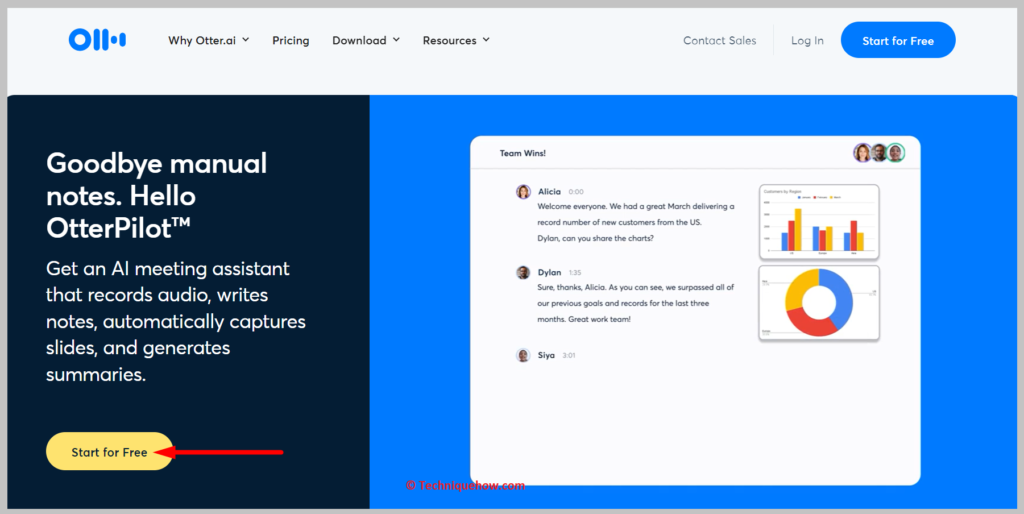Open the bar chart thumbnail

819,222
